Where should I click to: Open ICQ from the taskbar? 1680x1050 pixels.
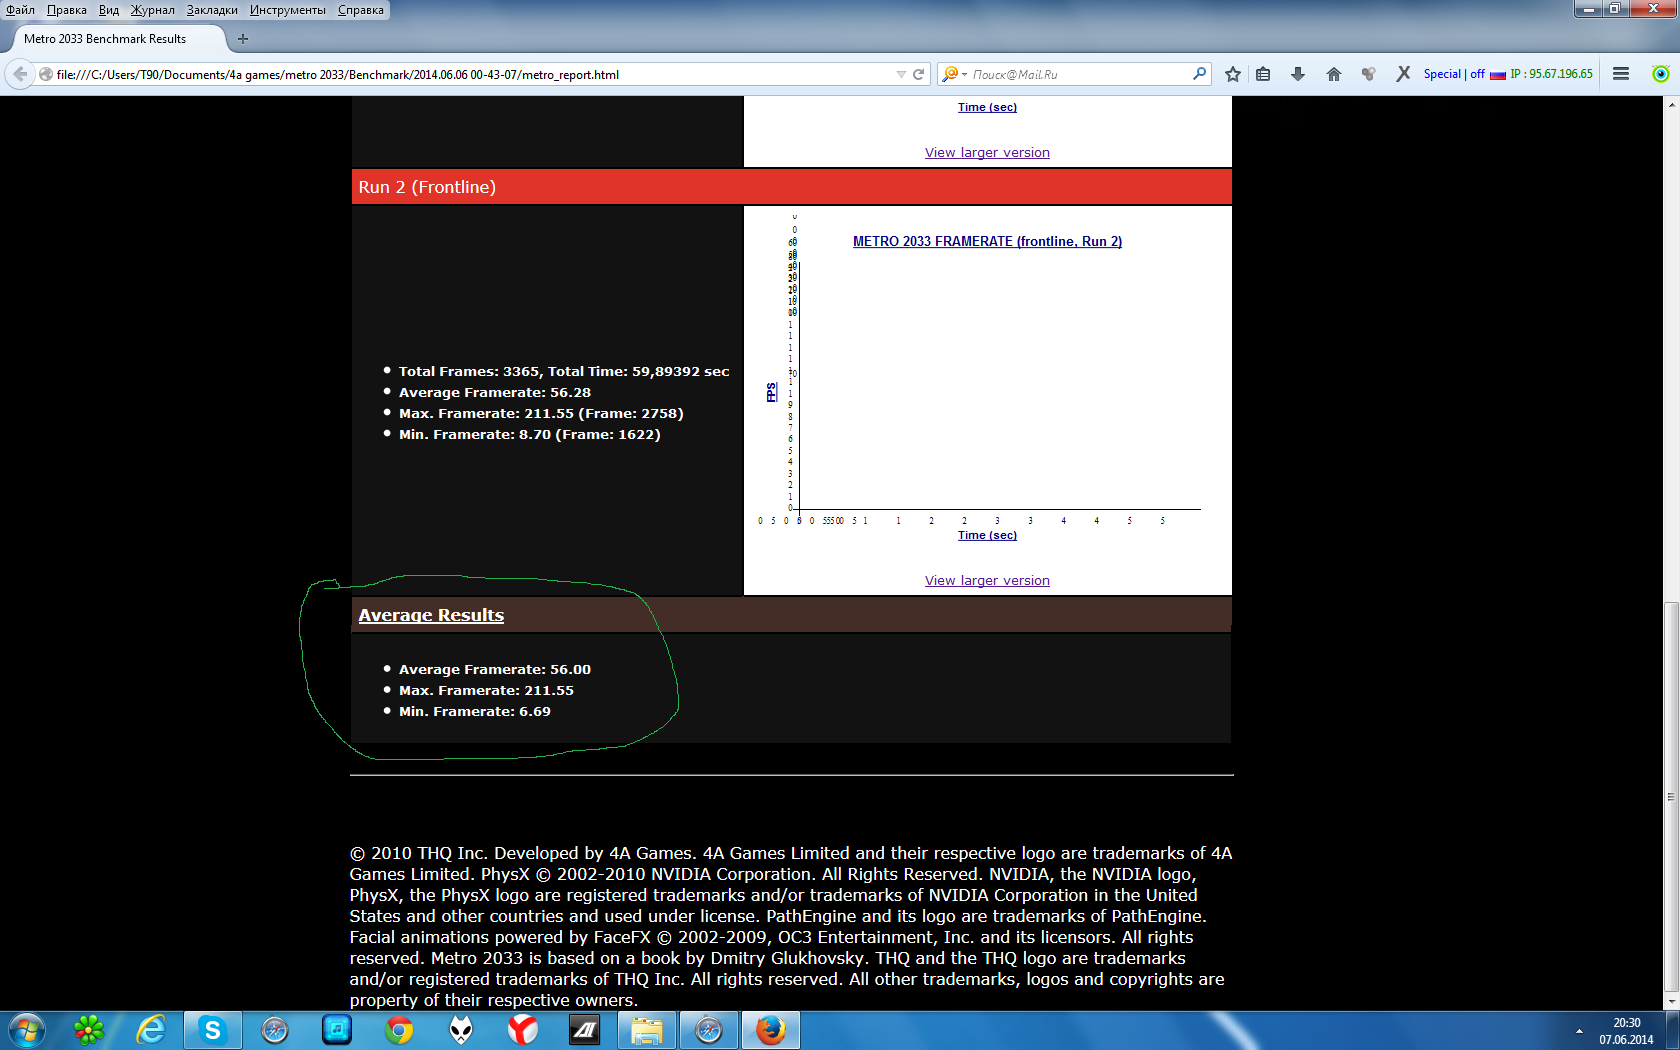pyautogui.click(x=89, y=1030)
